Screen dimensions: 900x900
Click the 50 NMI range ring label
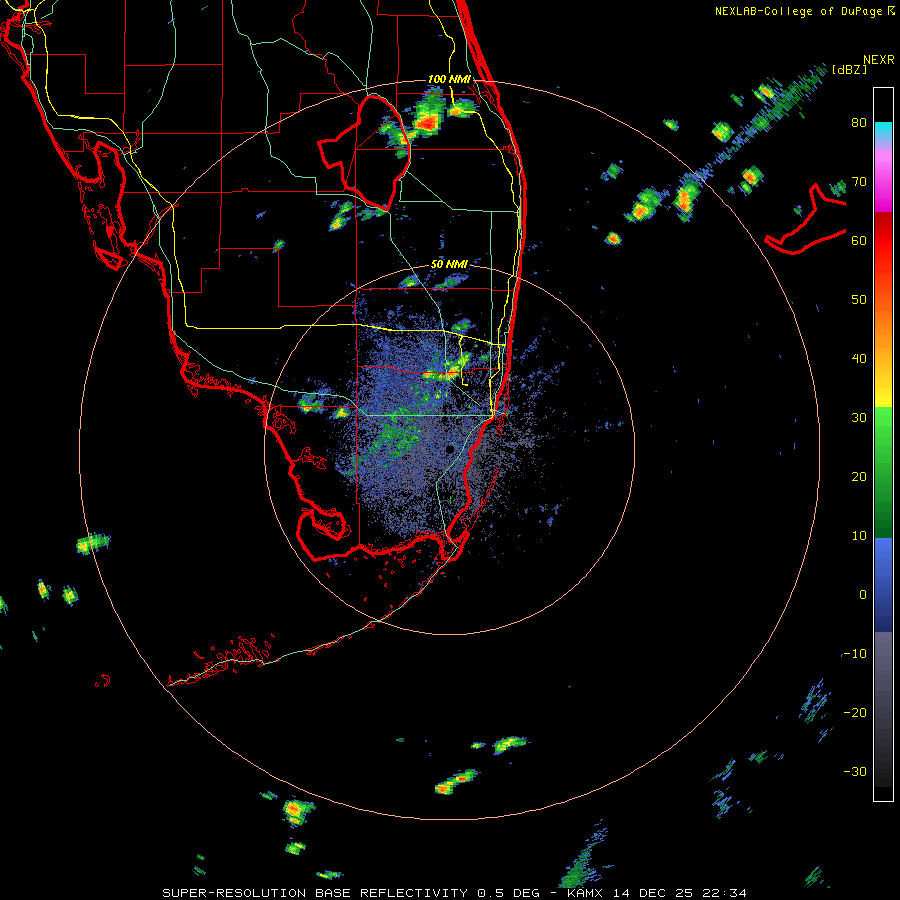(x=449, y=264)
